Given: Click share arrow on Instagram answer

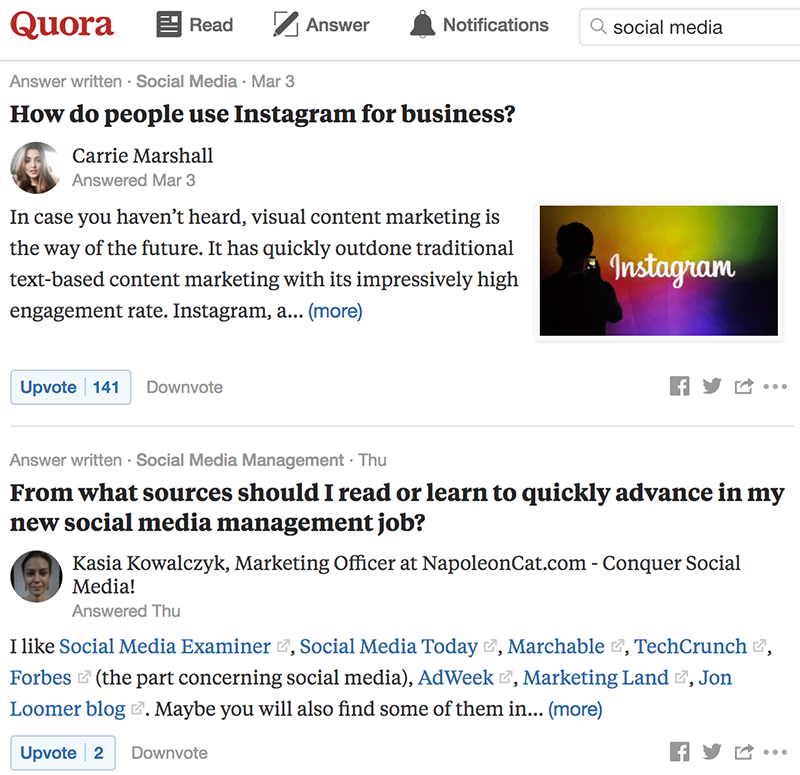Looking at the screenshot, I should [x=743, y=387].
